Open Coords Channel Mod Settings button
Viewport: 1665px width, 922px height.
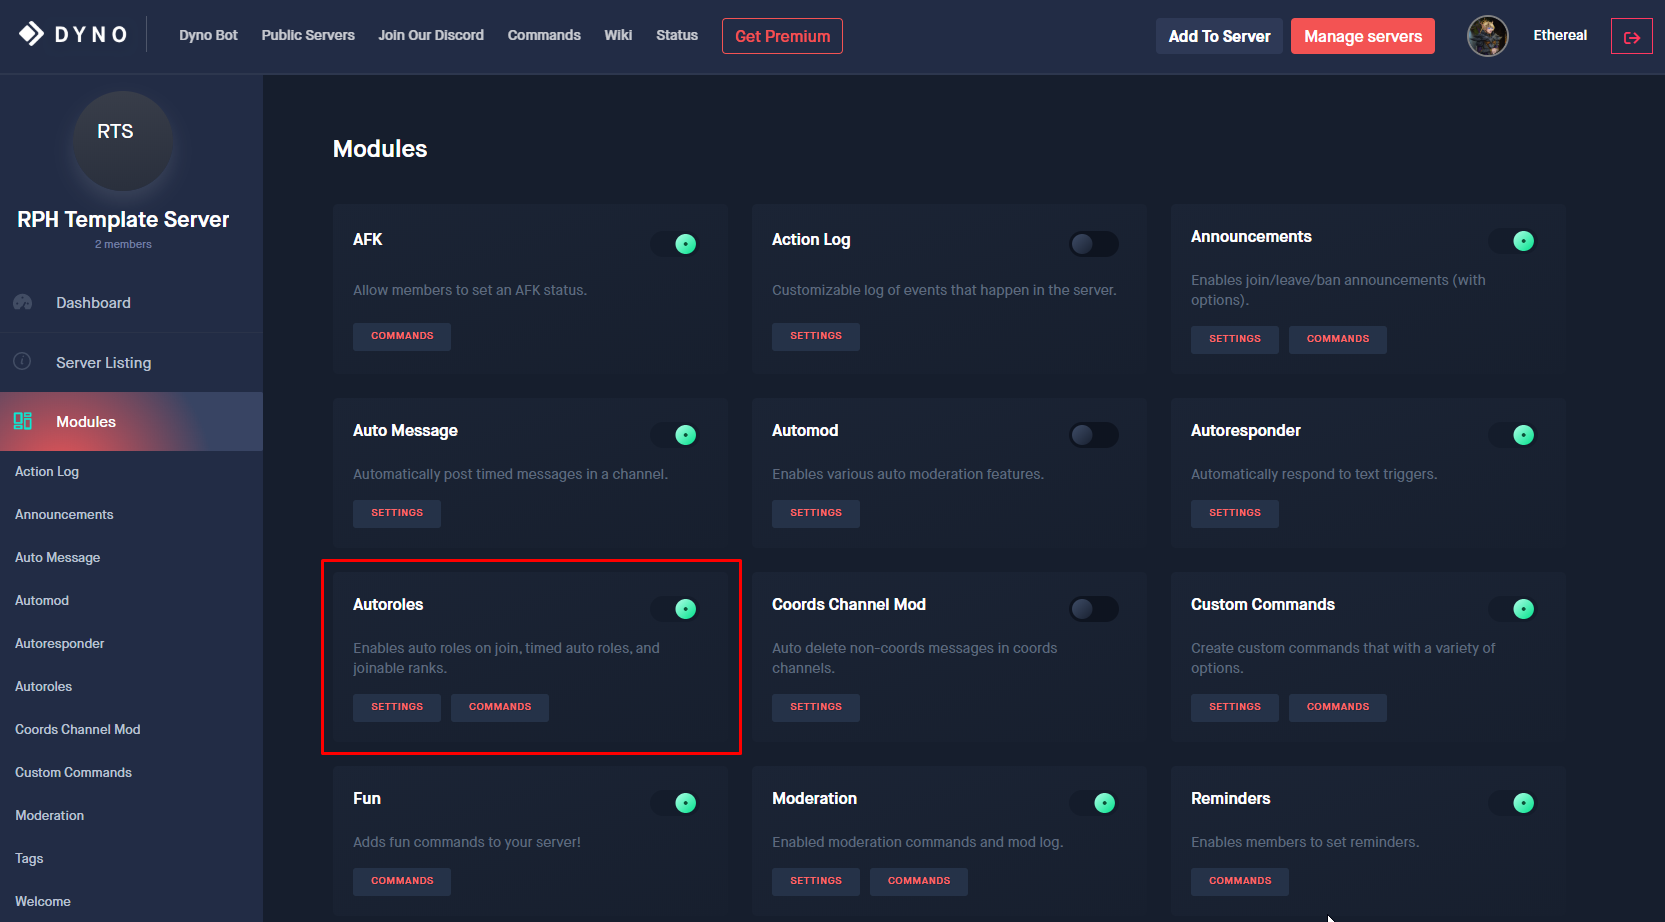[x=816, y=707]
